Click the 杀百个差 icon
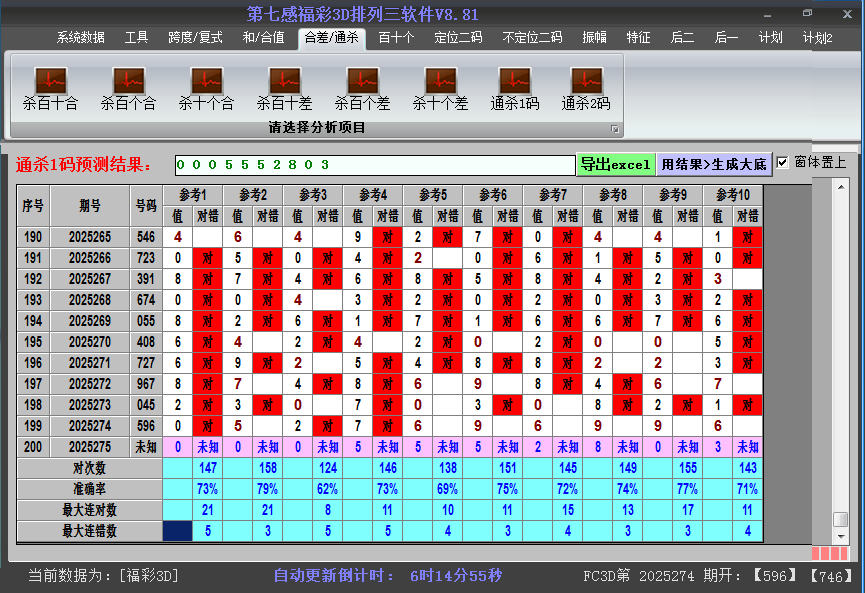 coord(362,87)
